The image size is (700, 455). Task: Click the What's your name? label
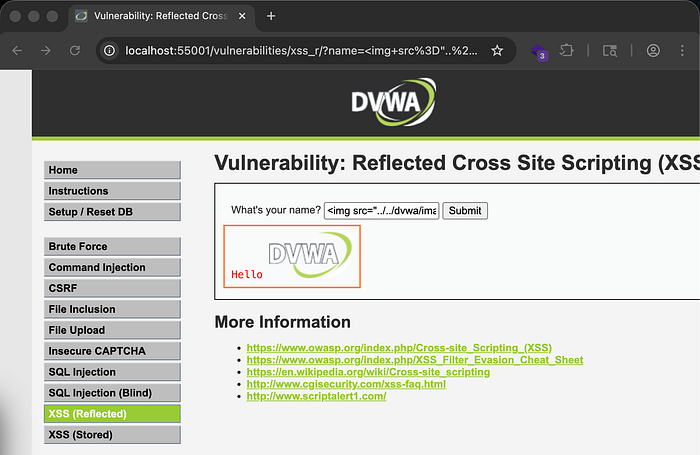click(276, 210)
